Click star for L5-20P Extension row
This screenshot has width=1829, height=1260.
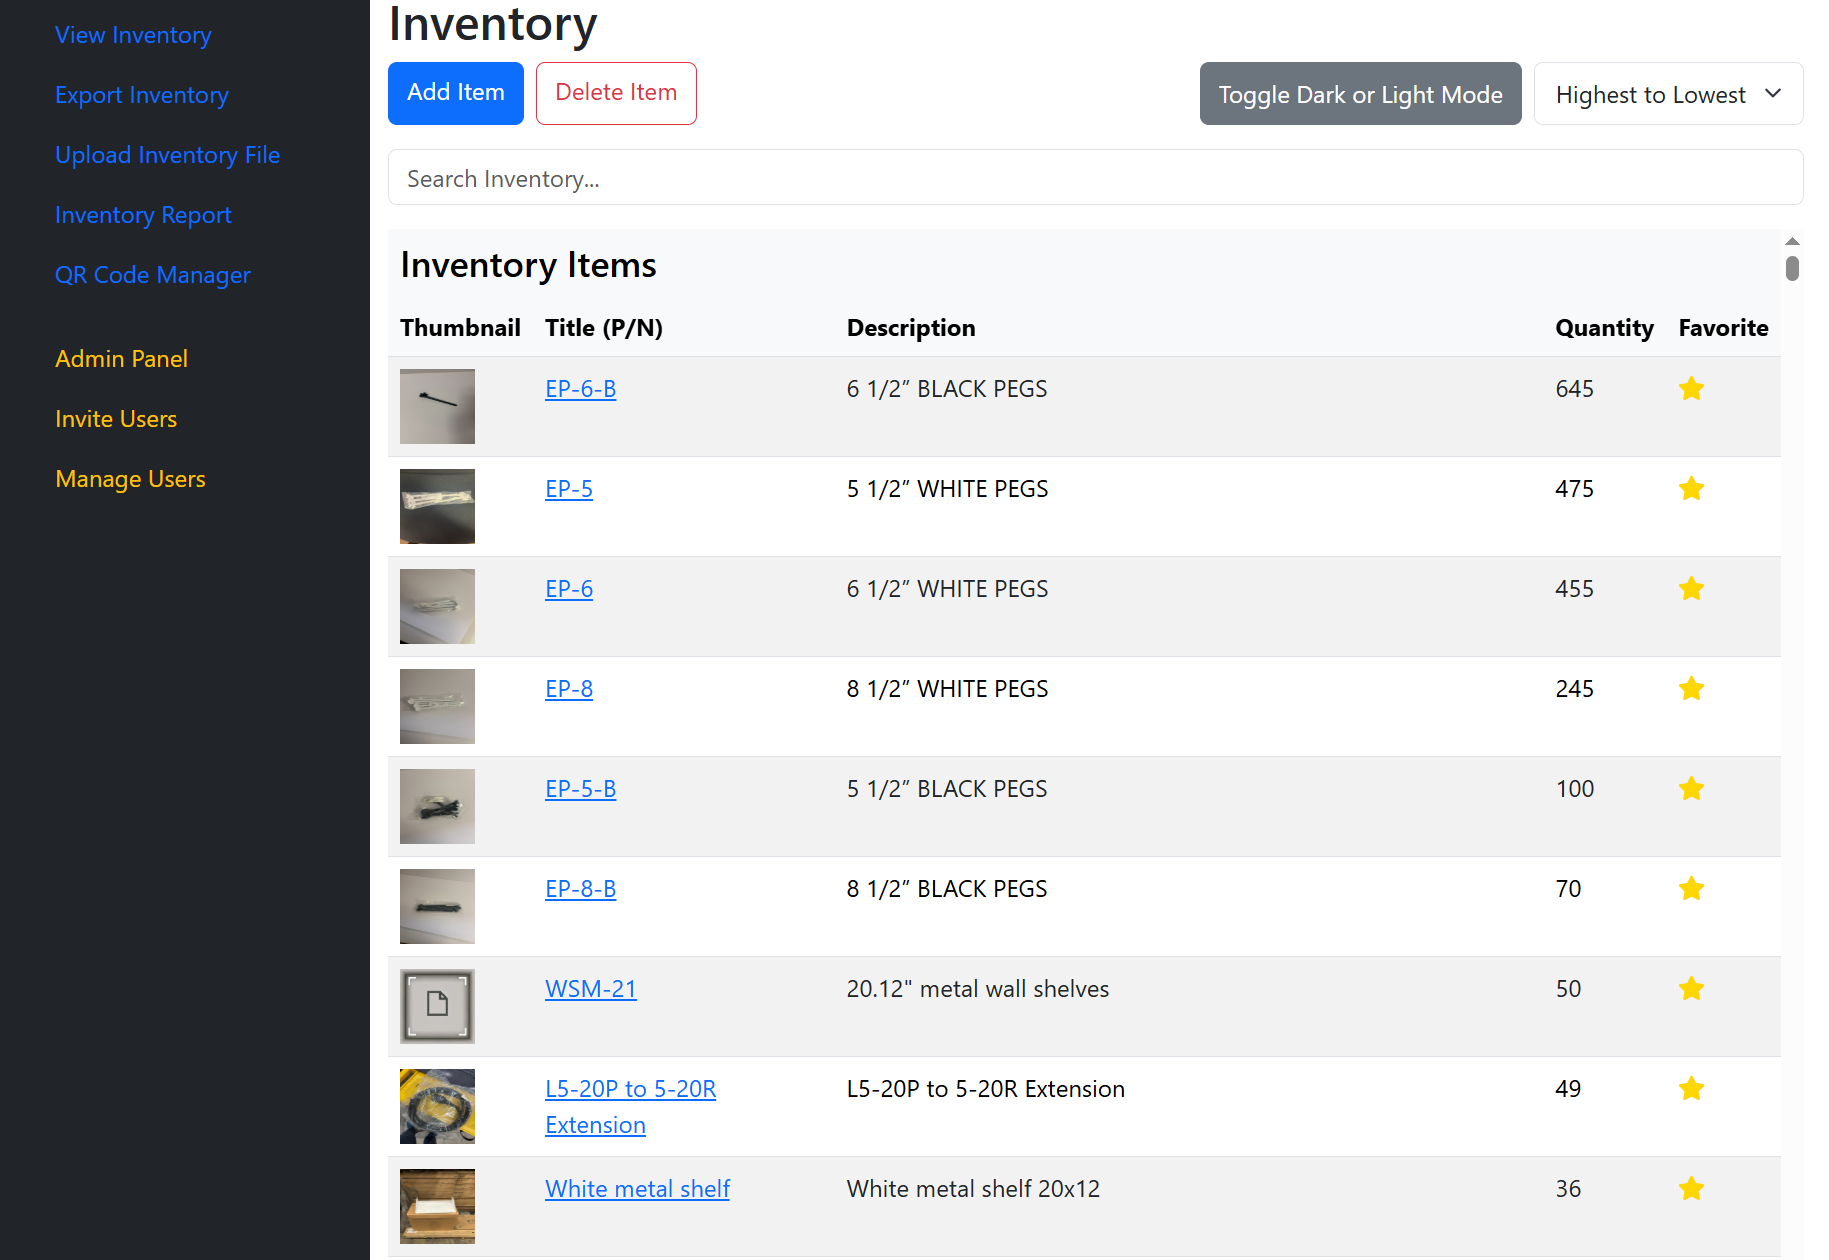1691,1089
